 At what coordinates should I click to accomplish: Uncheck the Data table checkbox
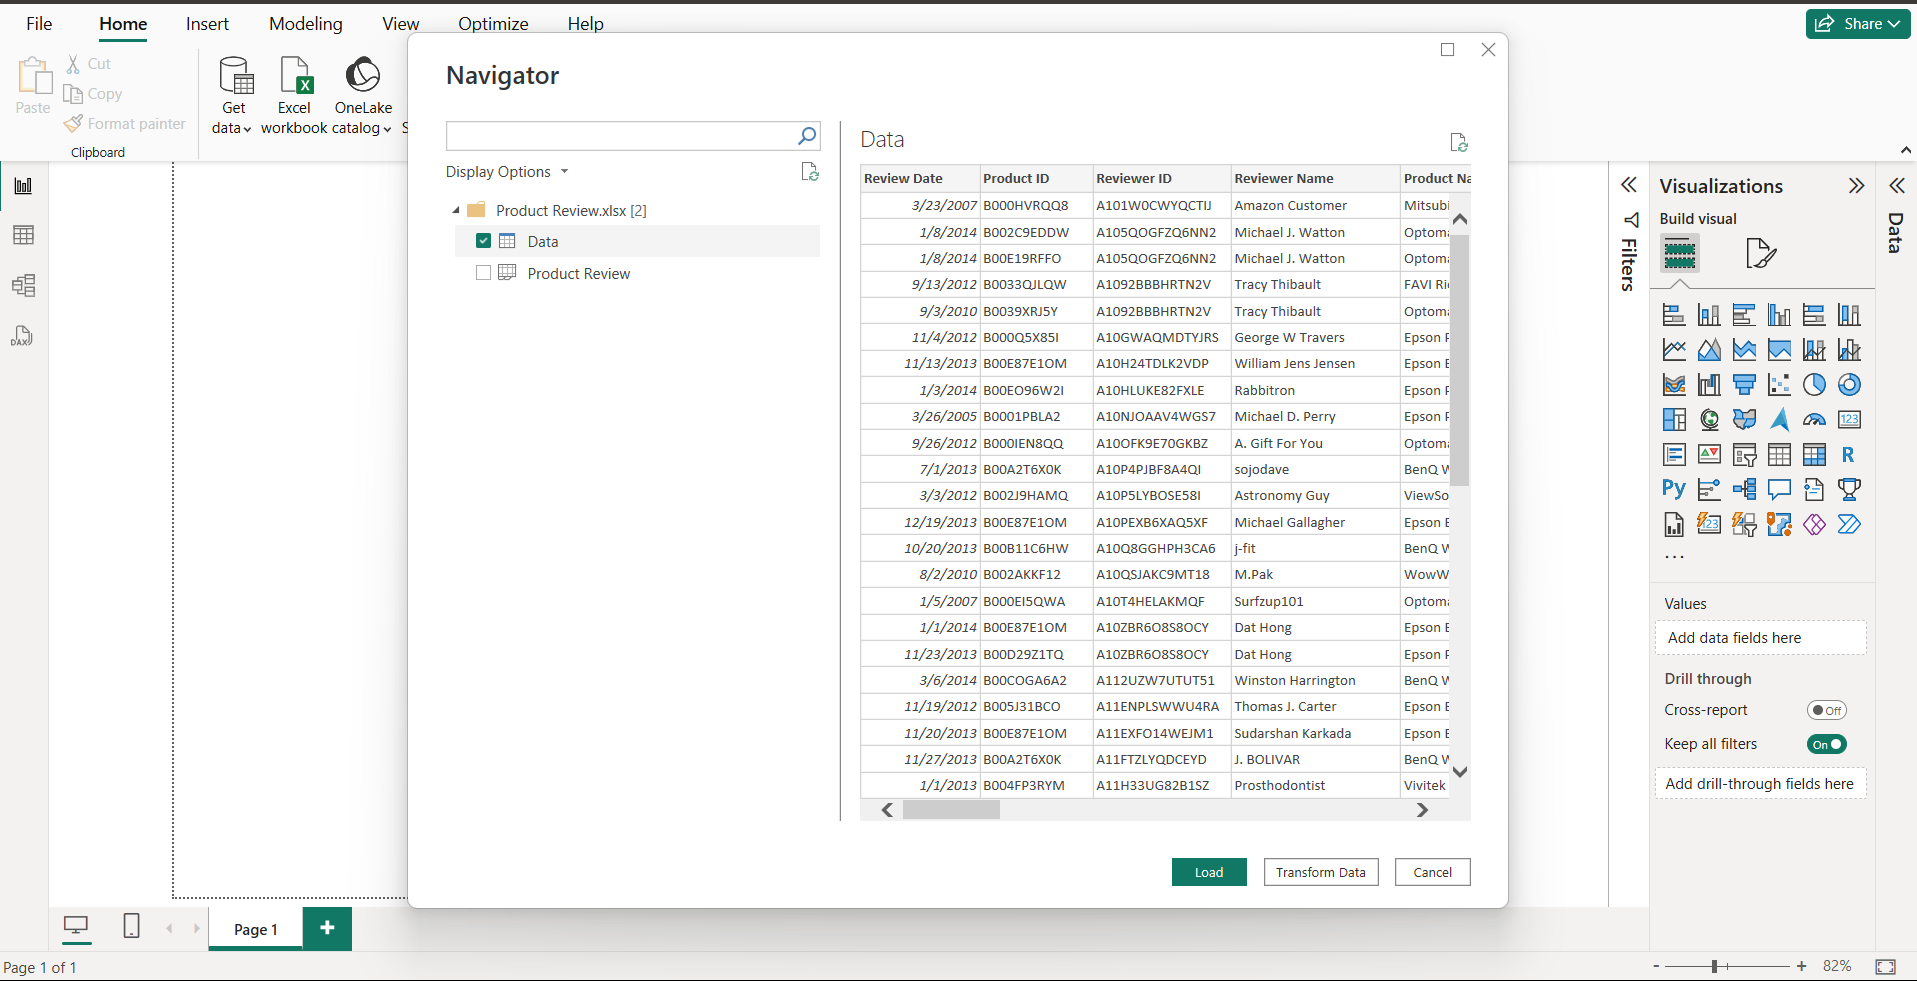(483, 241)
